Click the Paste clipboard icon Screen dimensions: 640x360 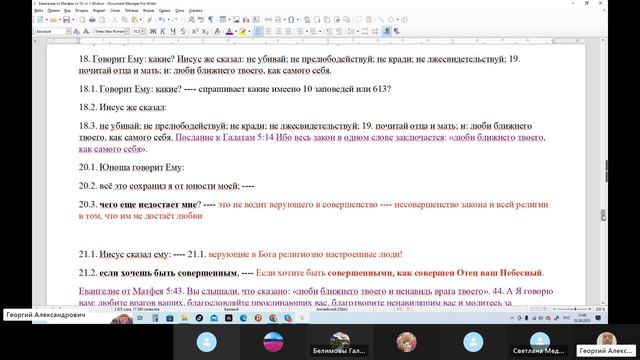(134, 20)
